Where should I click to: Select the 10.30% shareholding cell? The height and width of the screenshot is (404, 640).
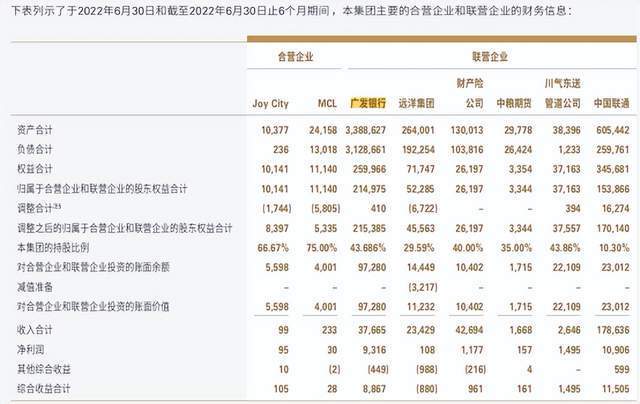(x=614, y=248)
